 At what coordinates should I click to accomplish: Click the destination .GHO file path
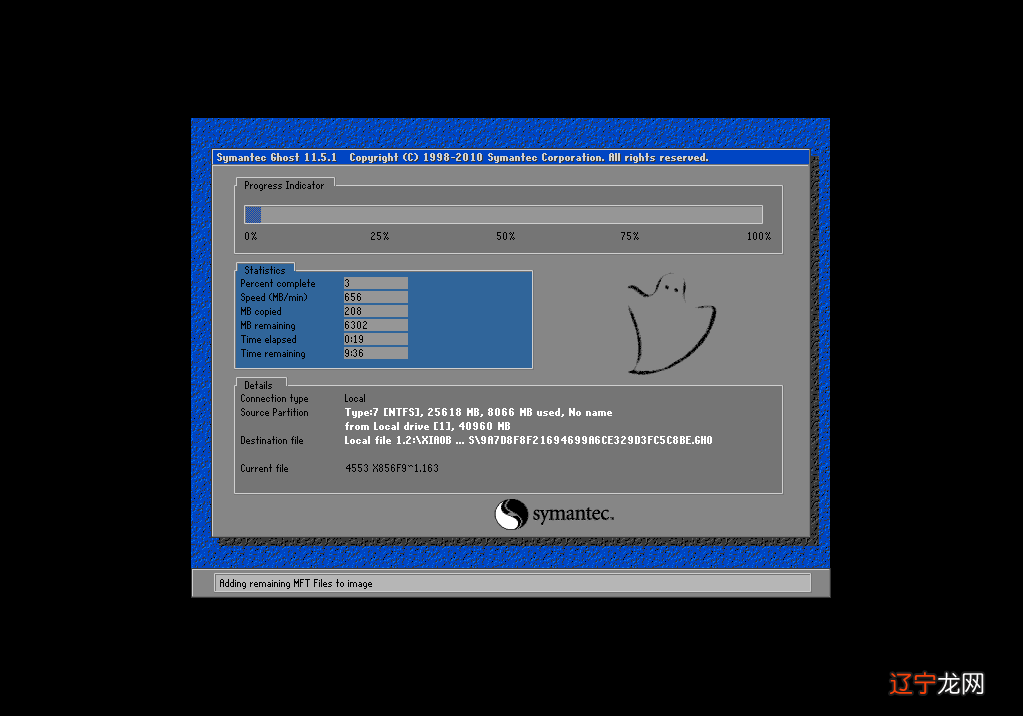point(528,441)
